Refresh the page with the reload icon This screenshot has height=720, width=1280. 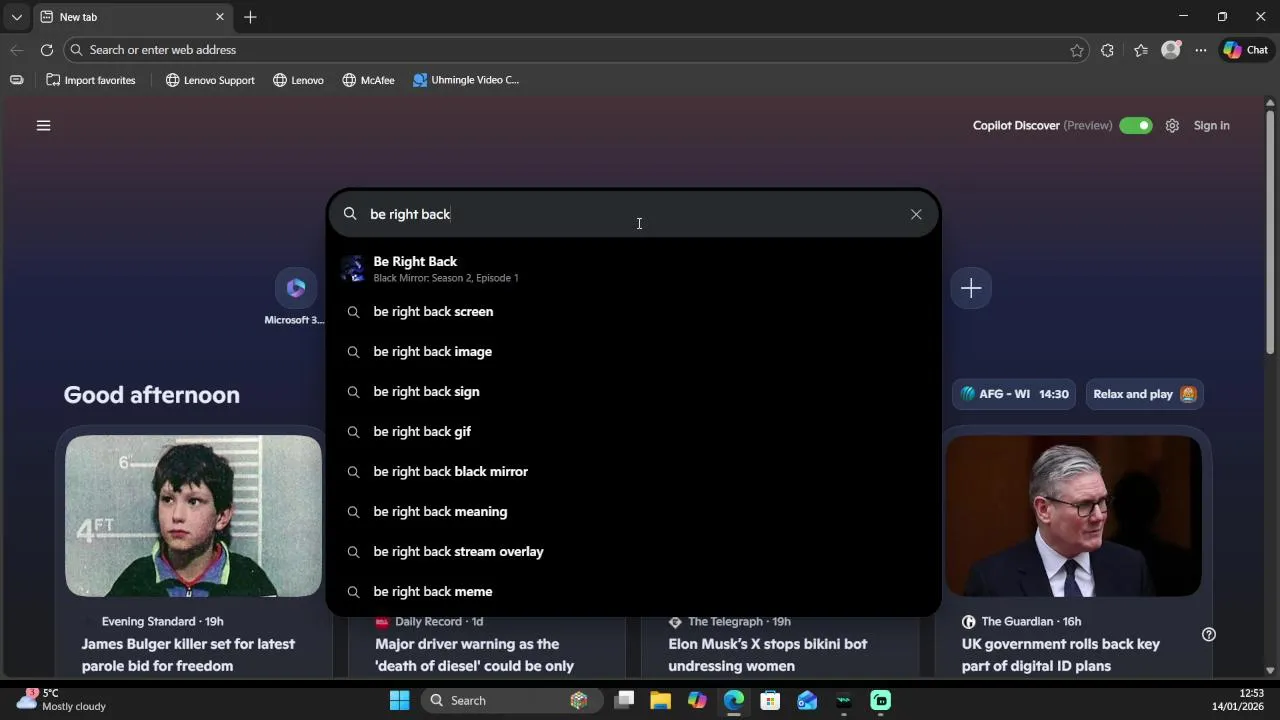coord(47,50)
